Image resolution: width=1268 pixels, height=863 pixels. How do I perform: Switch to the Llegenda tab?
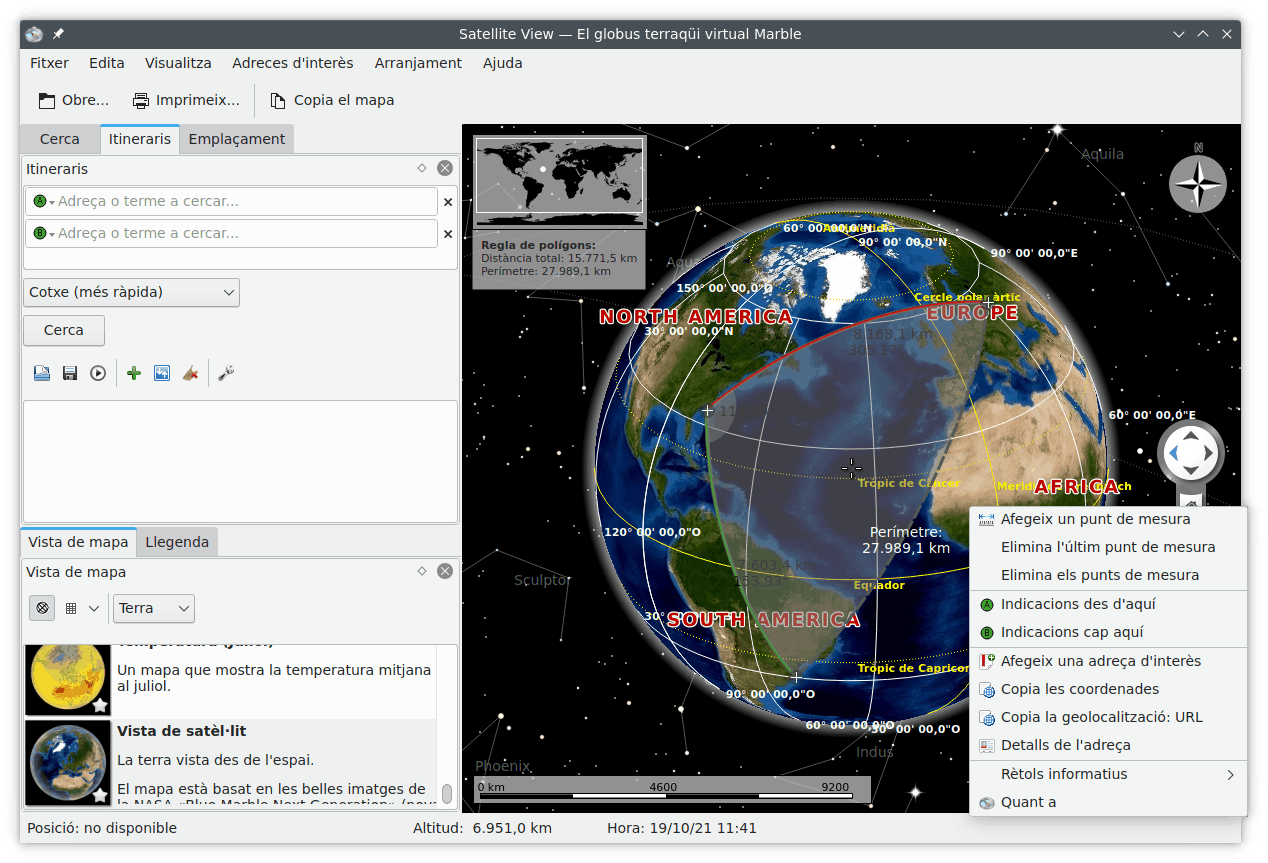(x=177, y=542)
